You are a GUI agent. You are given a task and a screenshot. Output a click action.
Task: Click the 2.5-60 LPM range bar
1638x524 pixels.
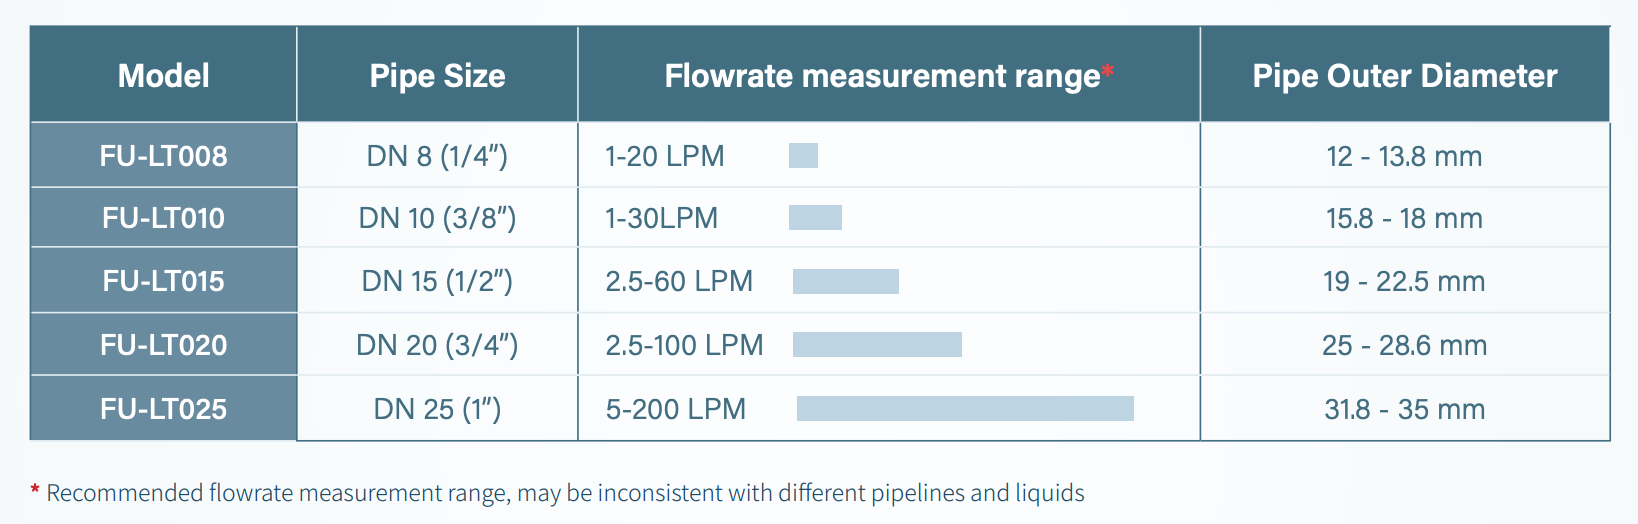point(846,281)
